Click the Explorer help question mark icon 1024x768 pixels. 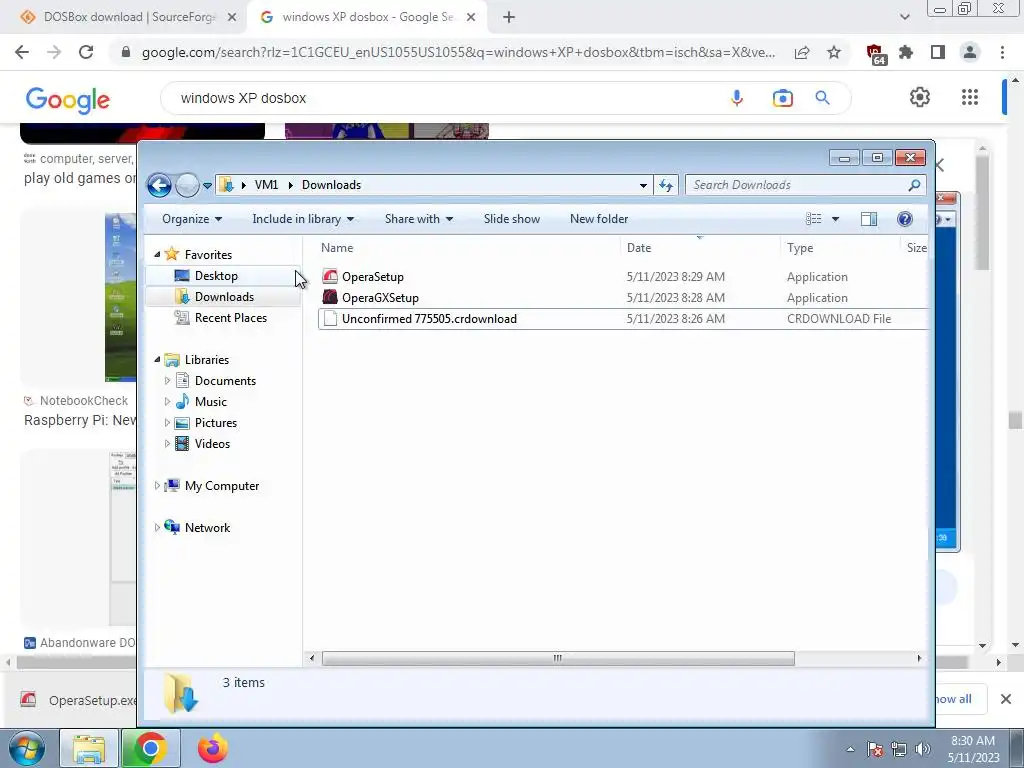(x=904, y=219)
